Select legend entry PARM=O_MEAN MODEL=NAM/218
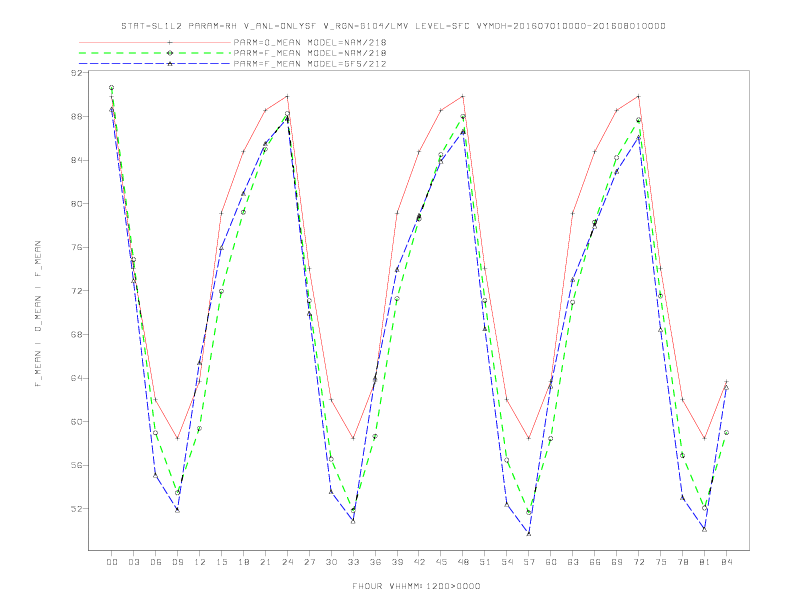The height and width of the screenshot is (612, 792). pyautogui.click(x=310, y=42)
